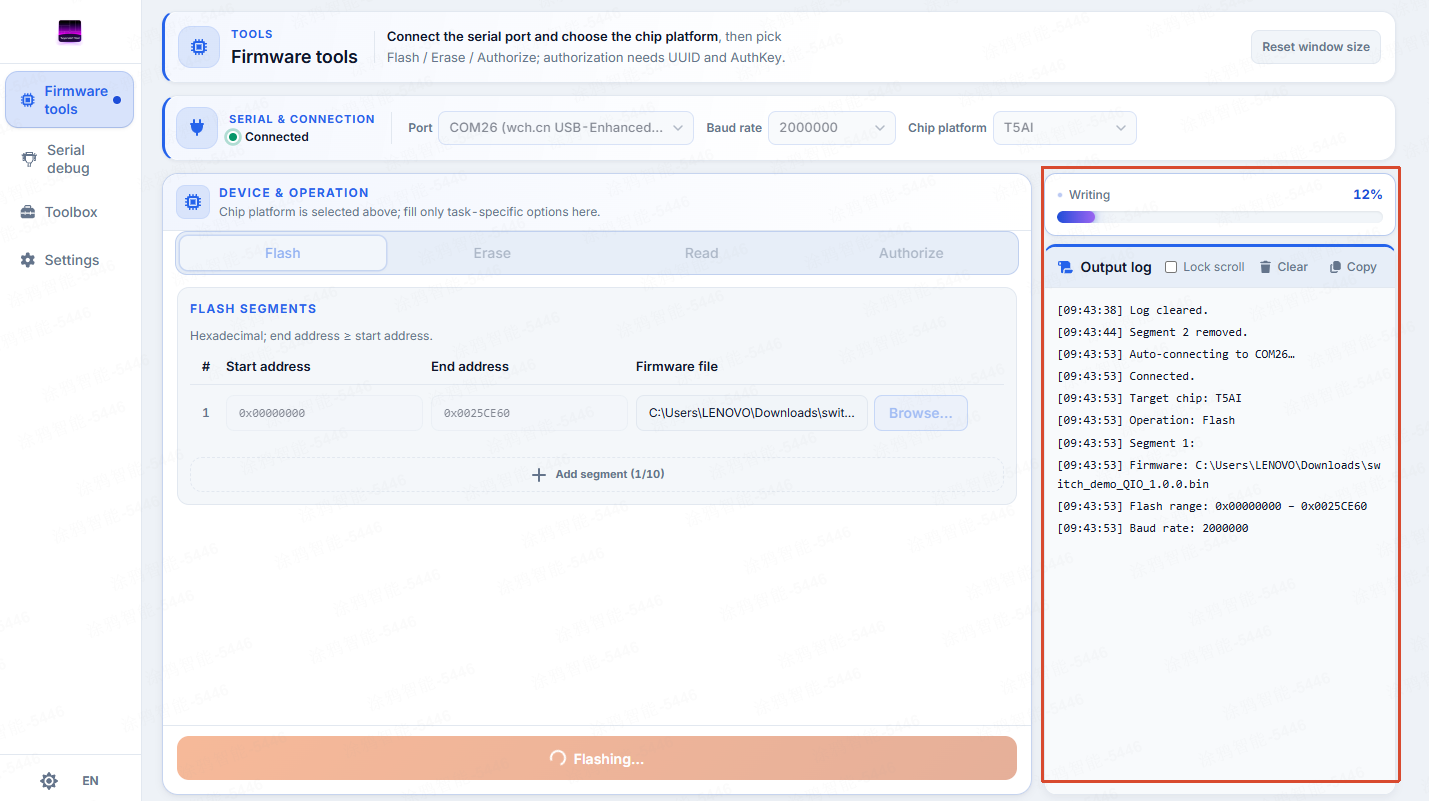Click the log line 'Auto-connecting to COM26…'
The height and width of the screenshot is (801, 1429).
point(1175,354)
